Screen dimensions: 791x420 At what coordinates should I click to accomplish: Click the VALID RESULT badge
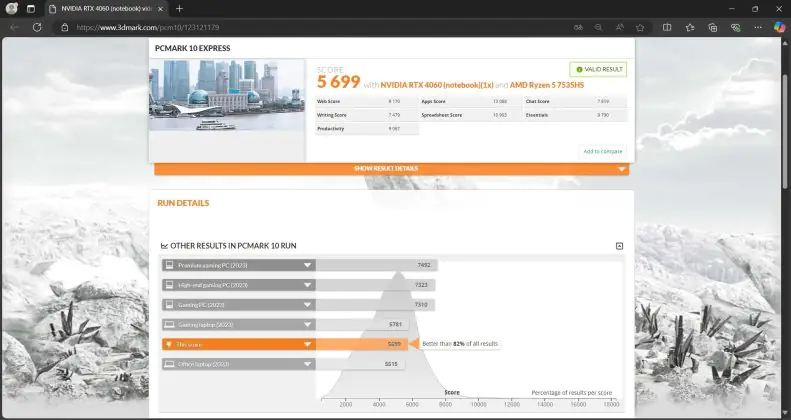[598, 70]
